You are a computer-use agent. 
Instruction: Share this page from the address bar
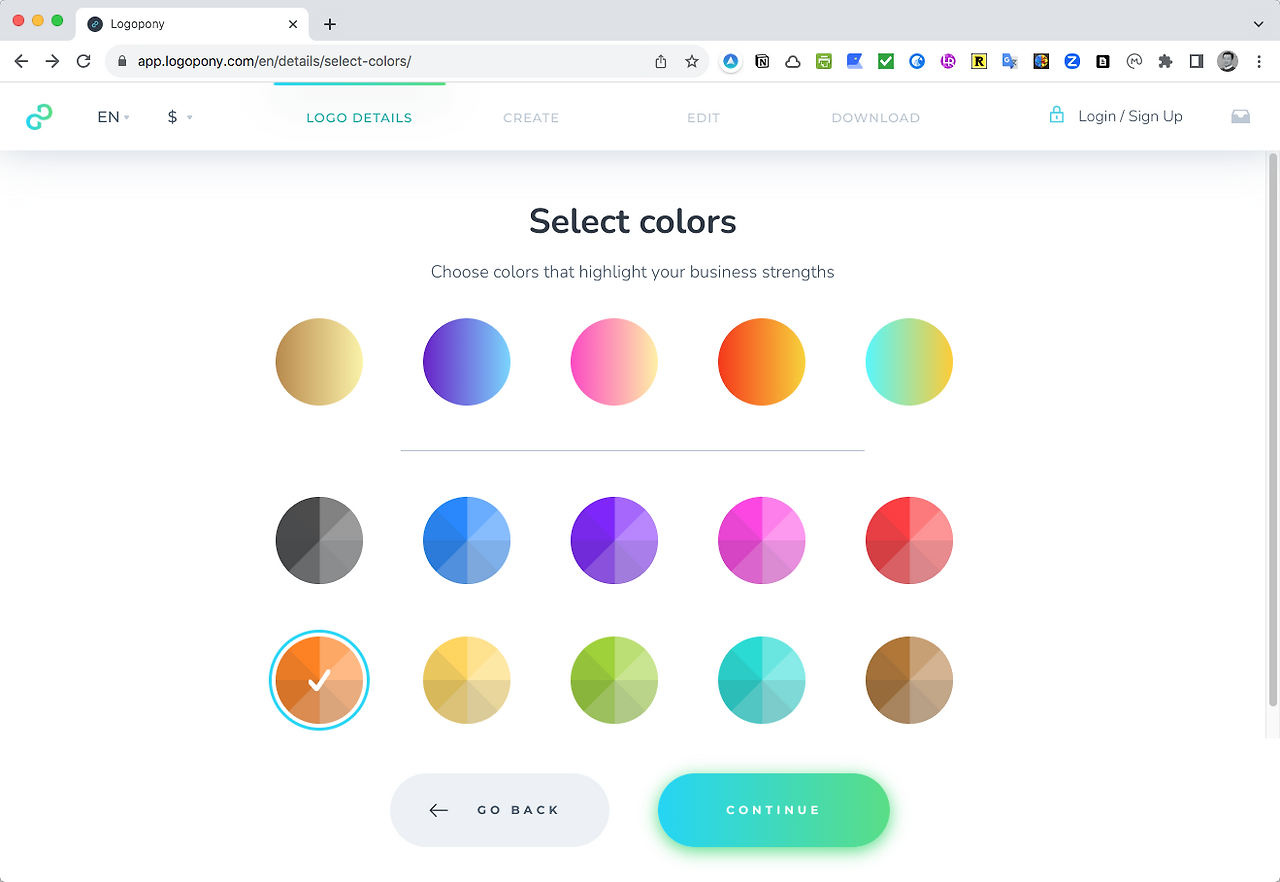(x=660, y=61)
